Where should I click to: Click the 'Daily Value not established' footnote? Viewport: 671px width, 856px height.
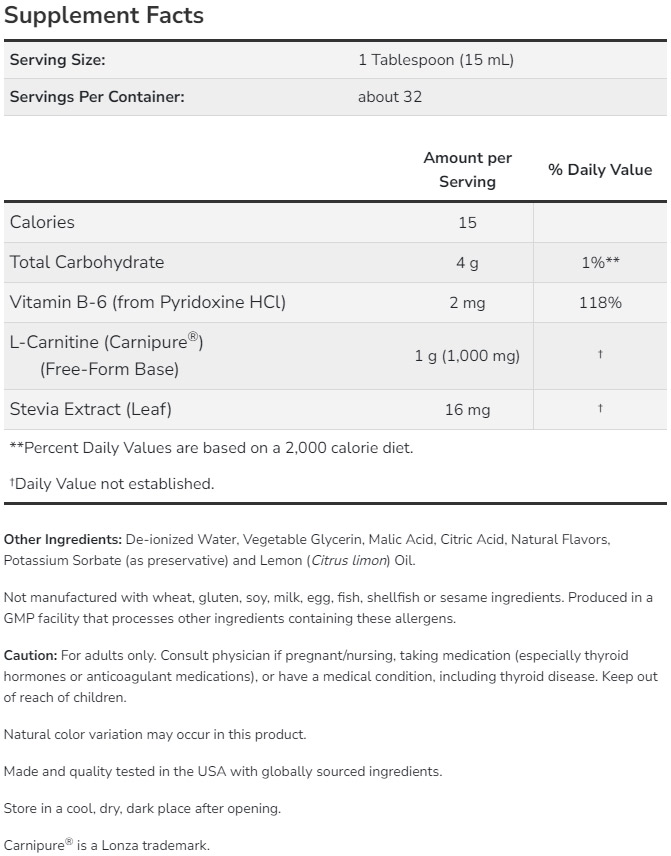pos(112,484)
